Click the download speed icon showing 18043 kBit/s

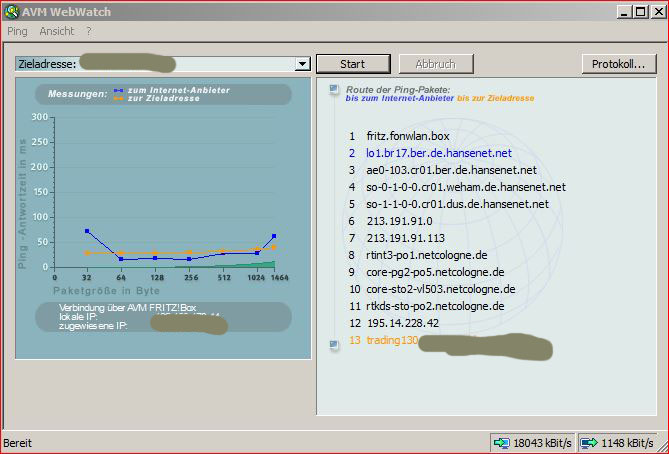click(501, 443)
